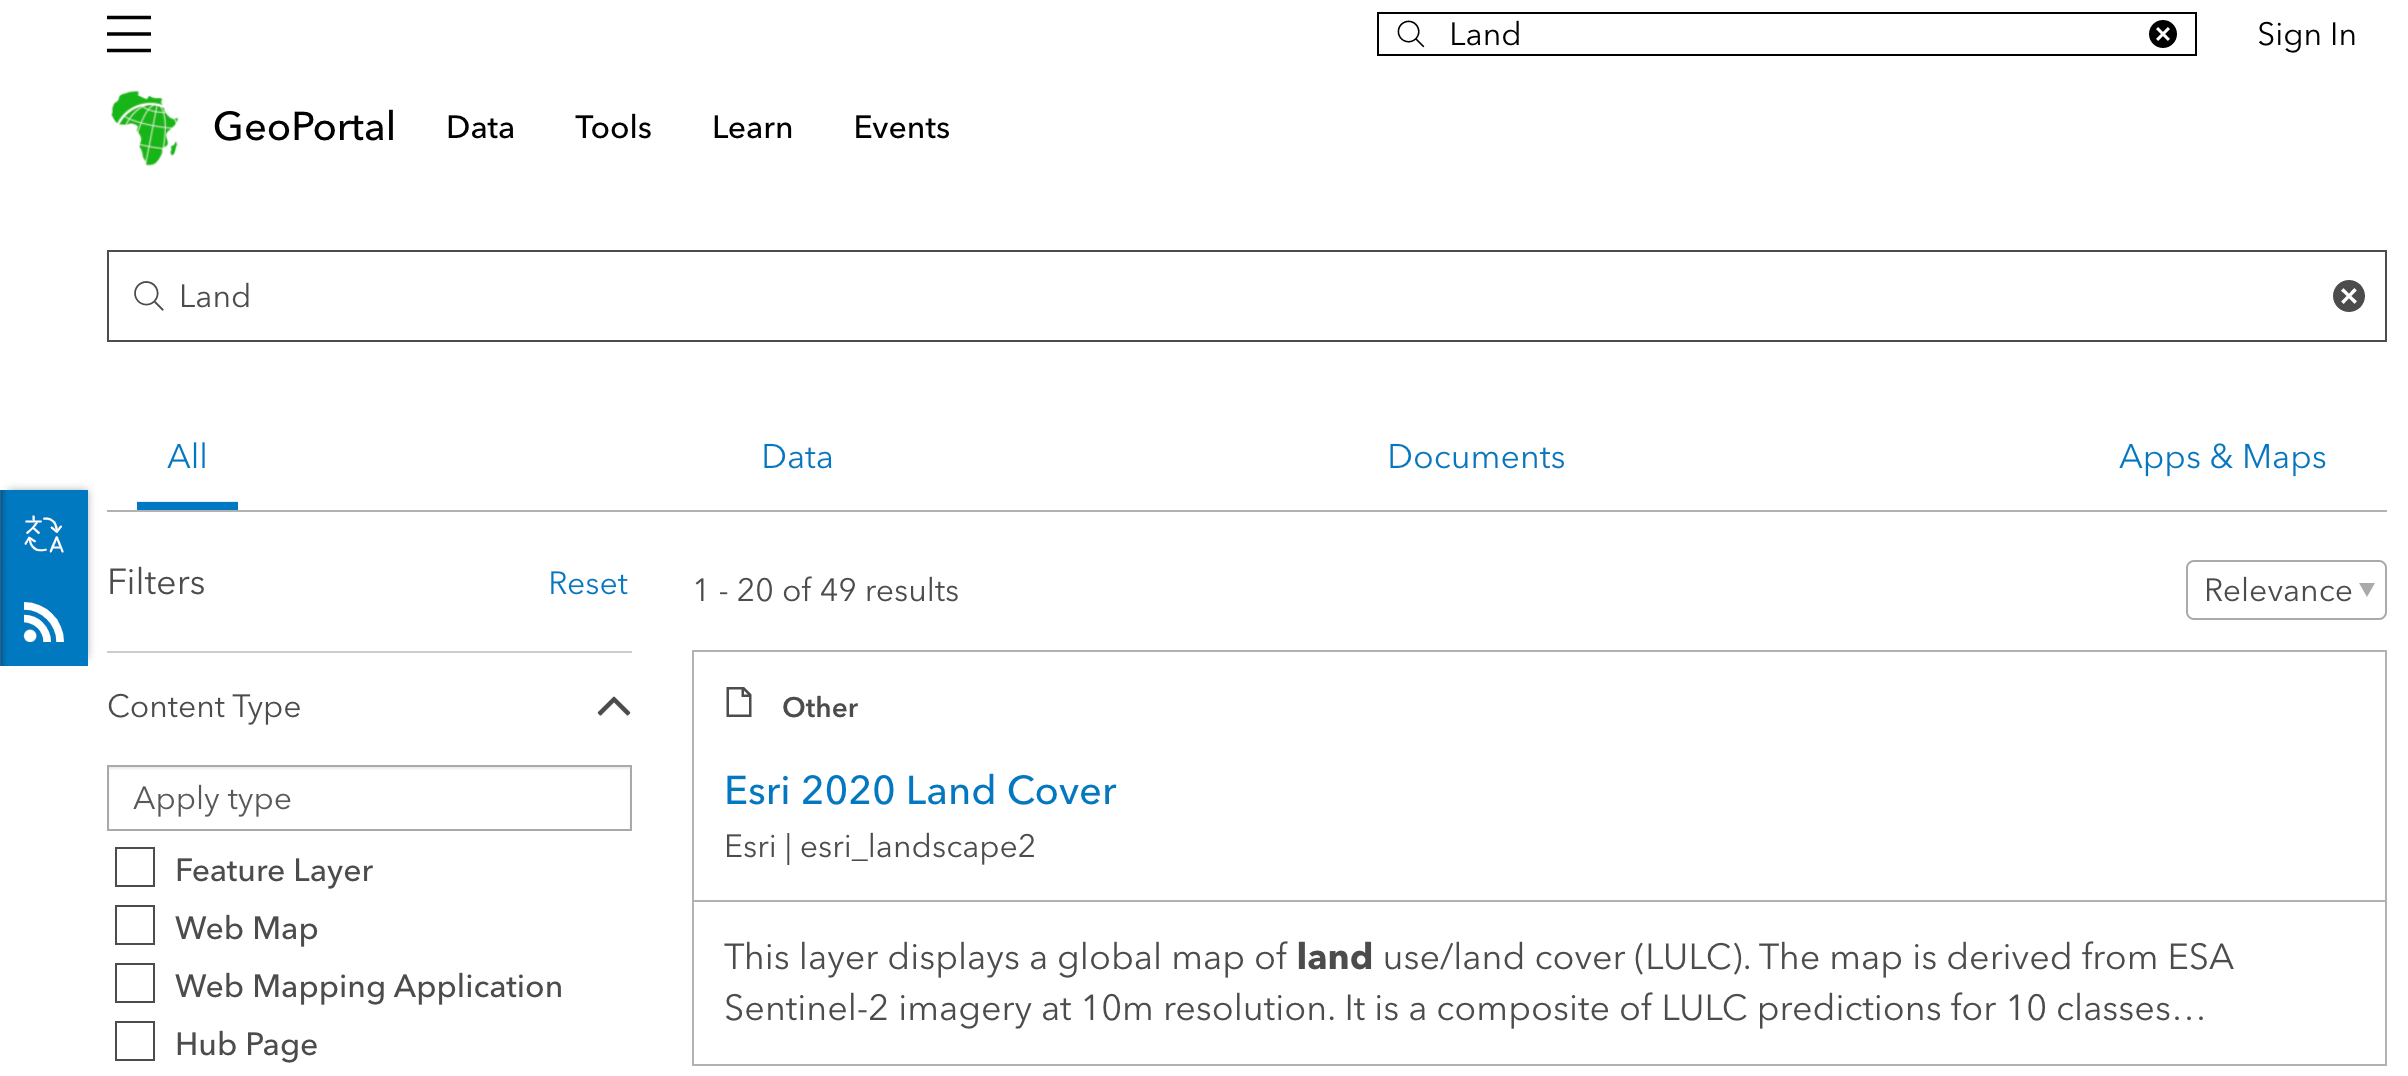Click the 'Esri | esri_landscape2' owner text
Screen dimensions: 2408x1076
pos(879,847)
